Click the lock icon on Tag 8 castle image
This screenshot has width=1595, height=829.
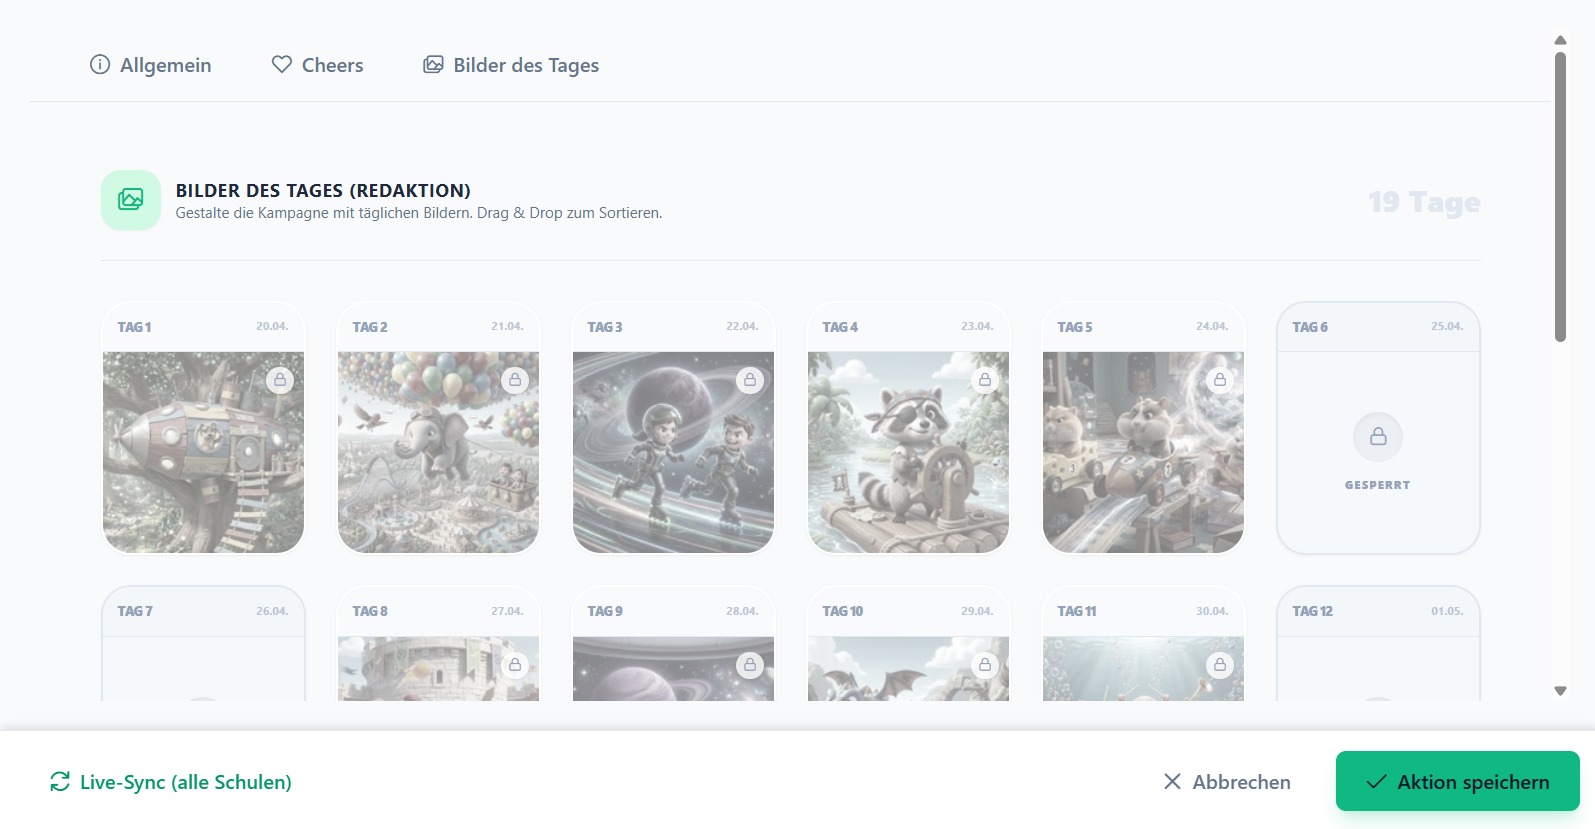pos(515,665)
